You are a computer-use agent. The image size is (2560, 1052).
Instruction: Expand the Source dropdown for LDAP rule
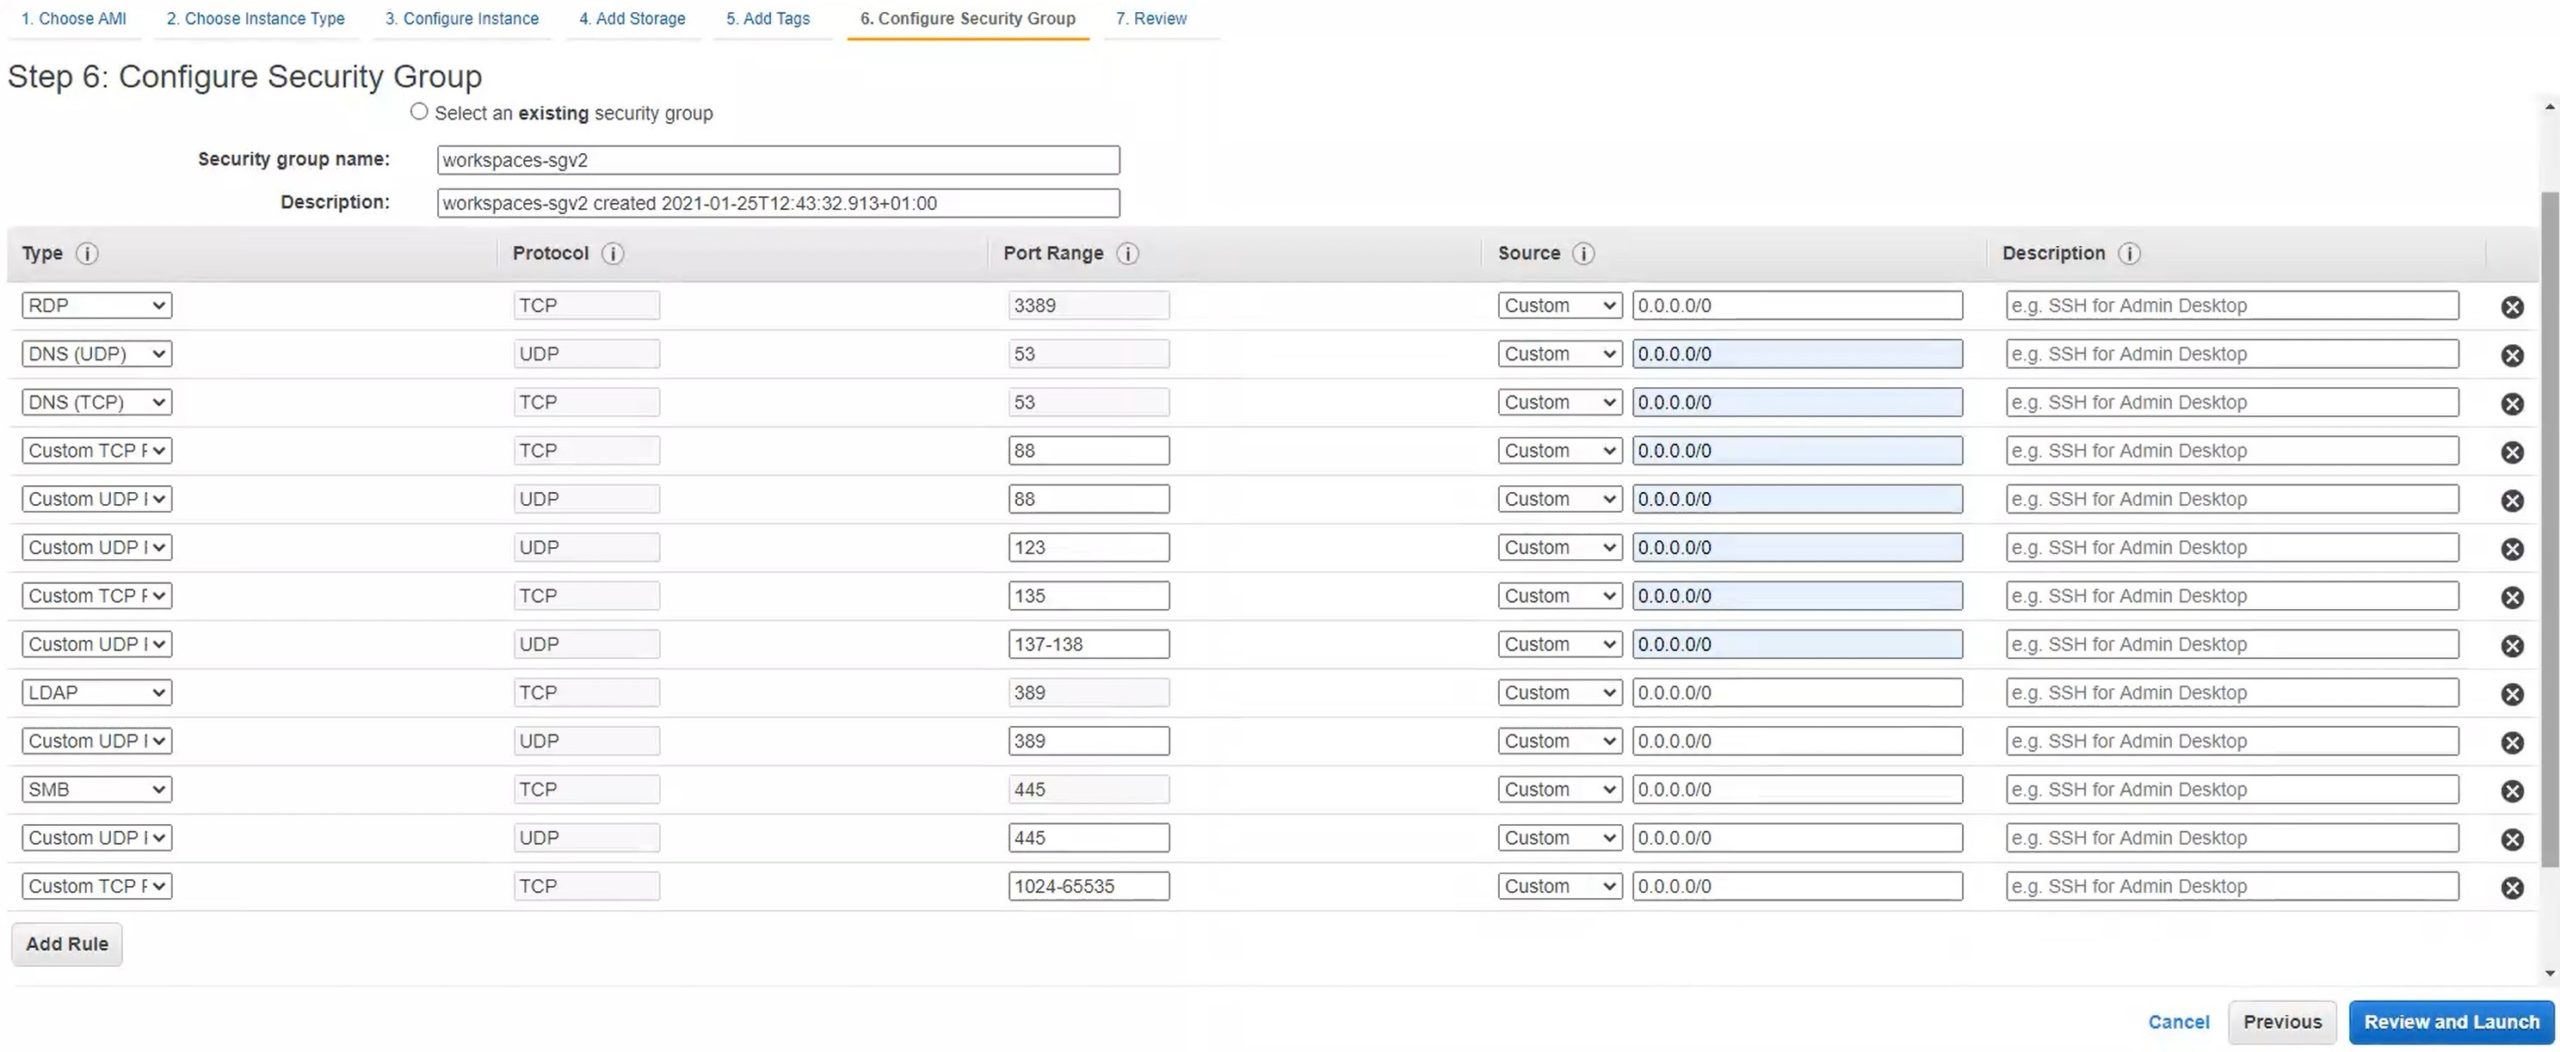pyautogui.click(x=1559, y=693)
